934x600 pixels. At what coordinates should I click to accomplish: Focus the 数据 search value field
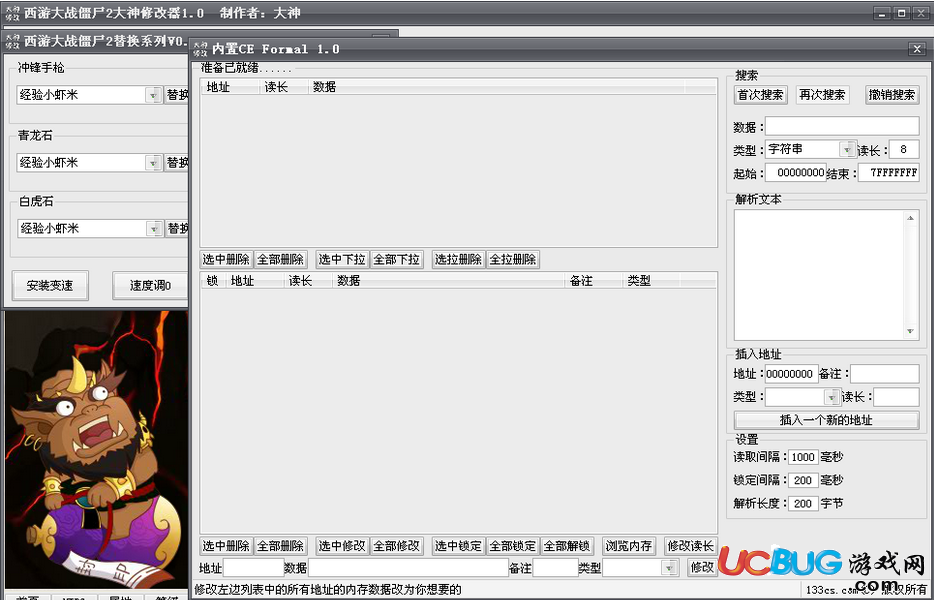(842, 126)
